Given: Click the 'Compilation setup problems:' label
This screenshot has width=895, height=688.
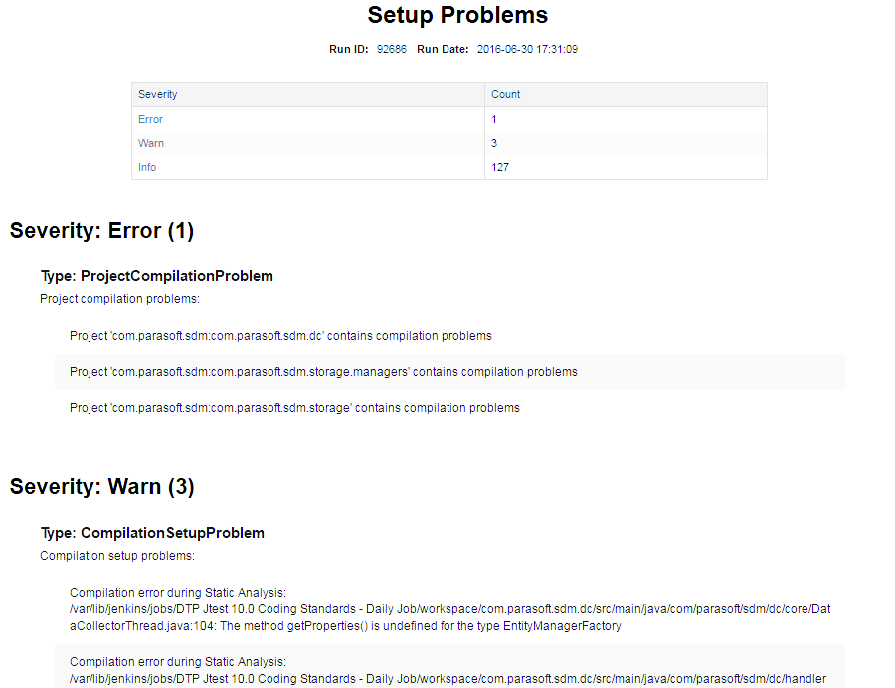Looking at the screenshot, I should click(x=118, y=556).
